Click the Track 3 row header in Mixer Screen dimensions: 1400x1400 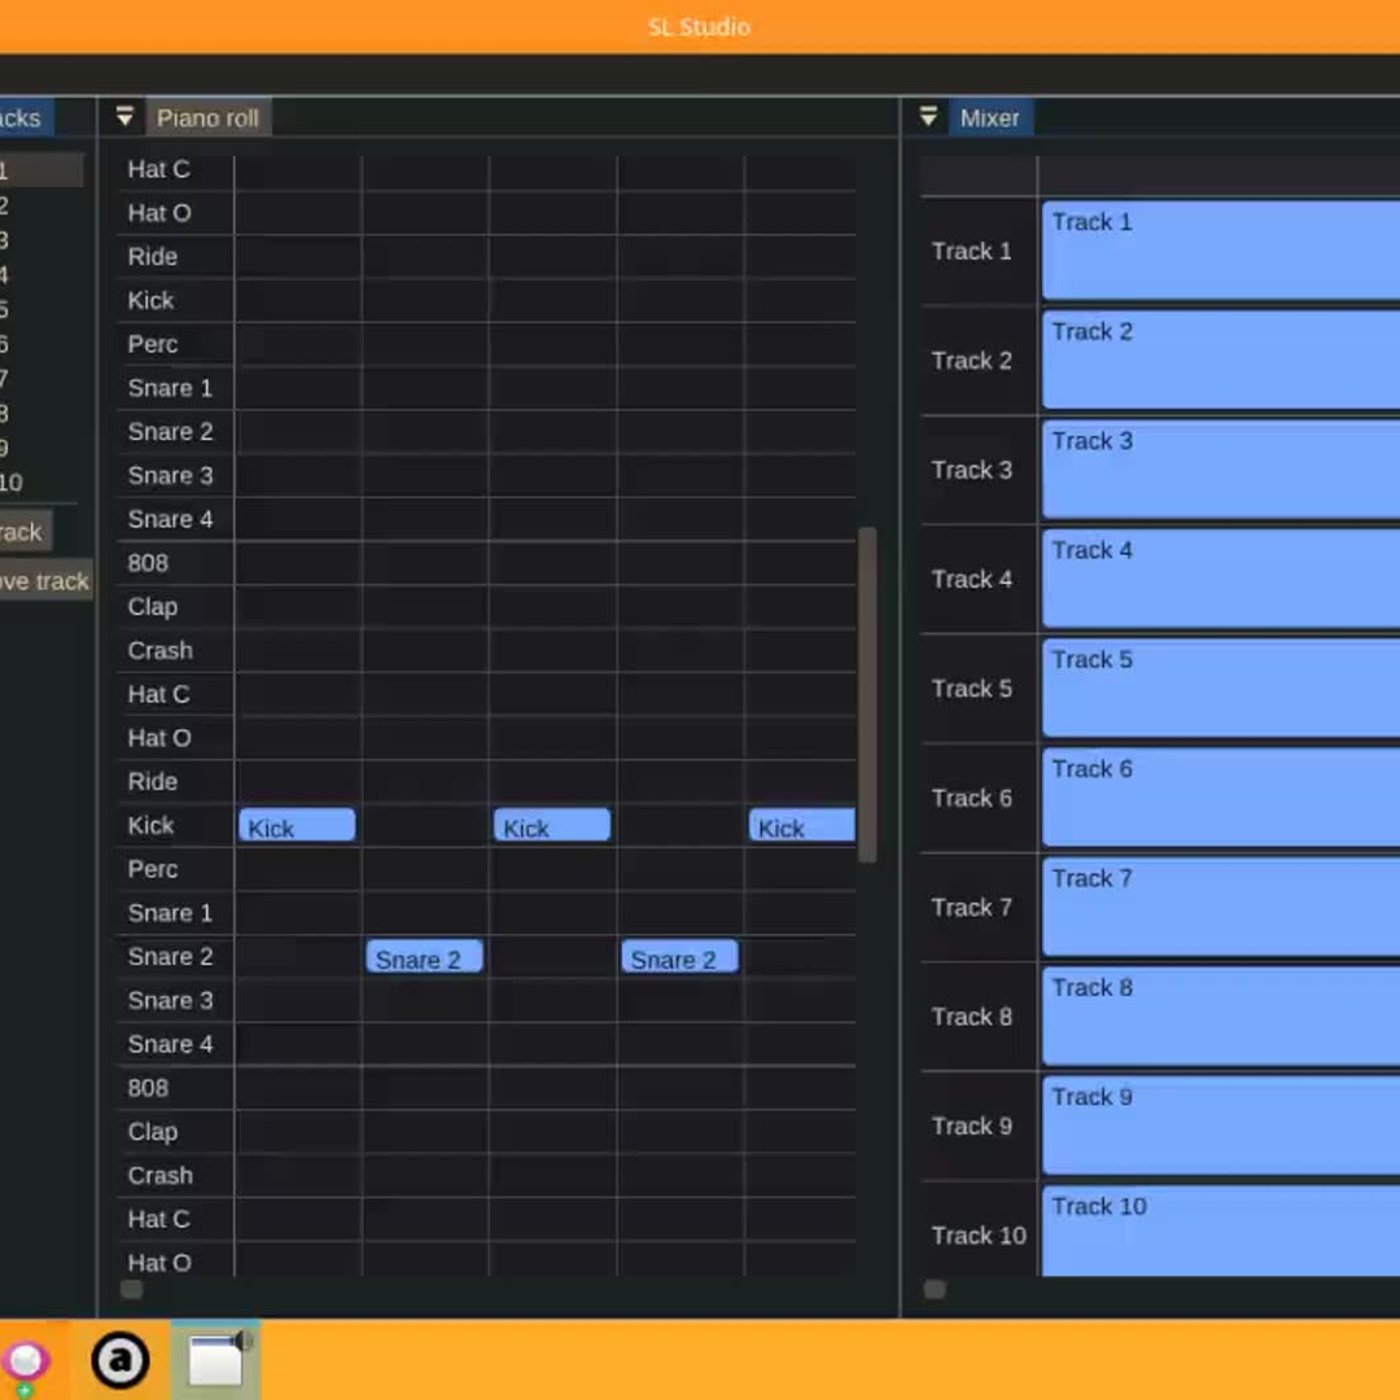(978, 470)
